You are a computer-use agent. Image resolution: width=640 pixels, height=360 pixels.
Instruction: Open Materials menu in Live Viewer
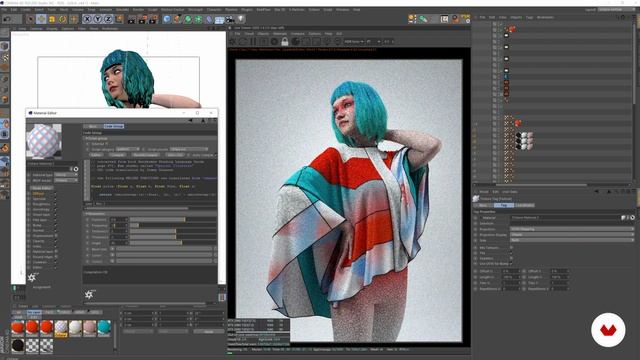280,34
